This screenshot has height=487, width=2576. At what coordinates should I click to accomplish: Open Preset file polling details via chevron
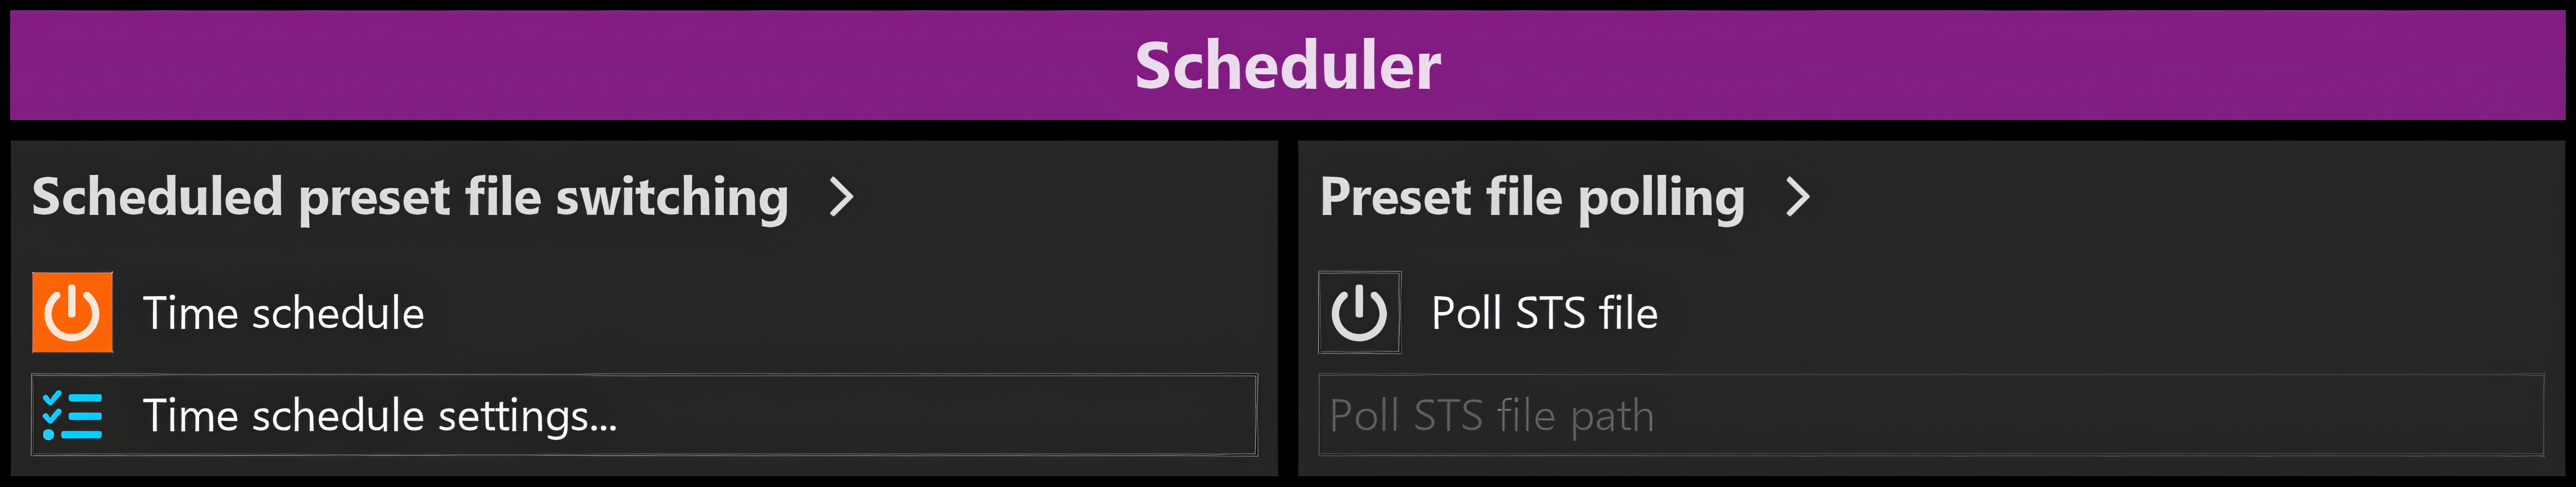pos(1798,197)
